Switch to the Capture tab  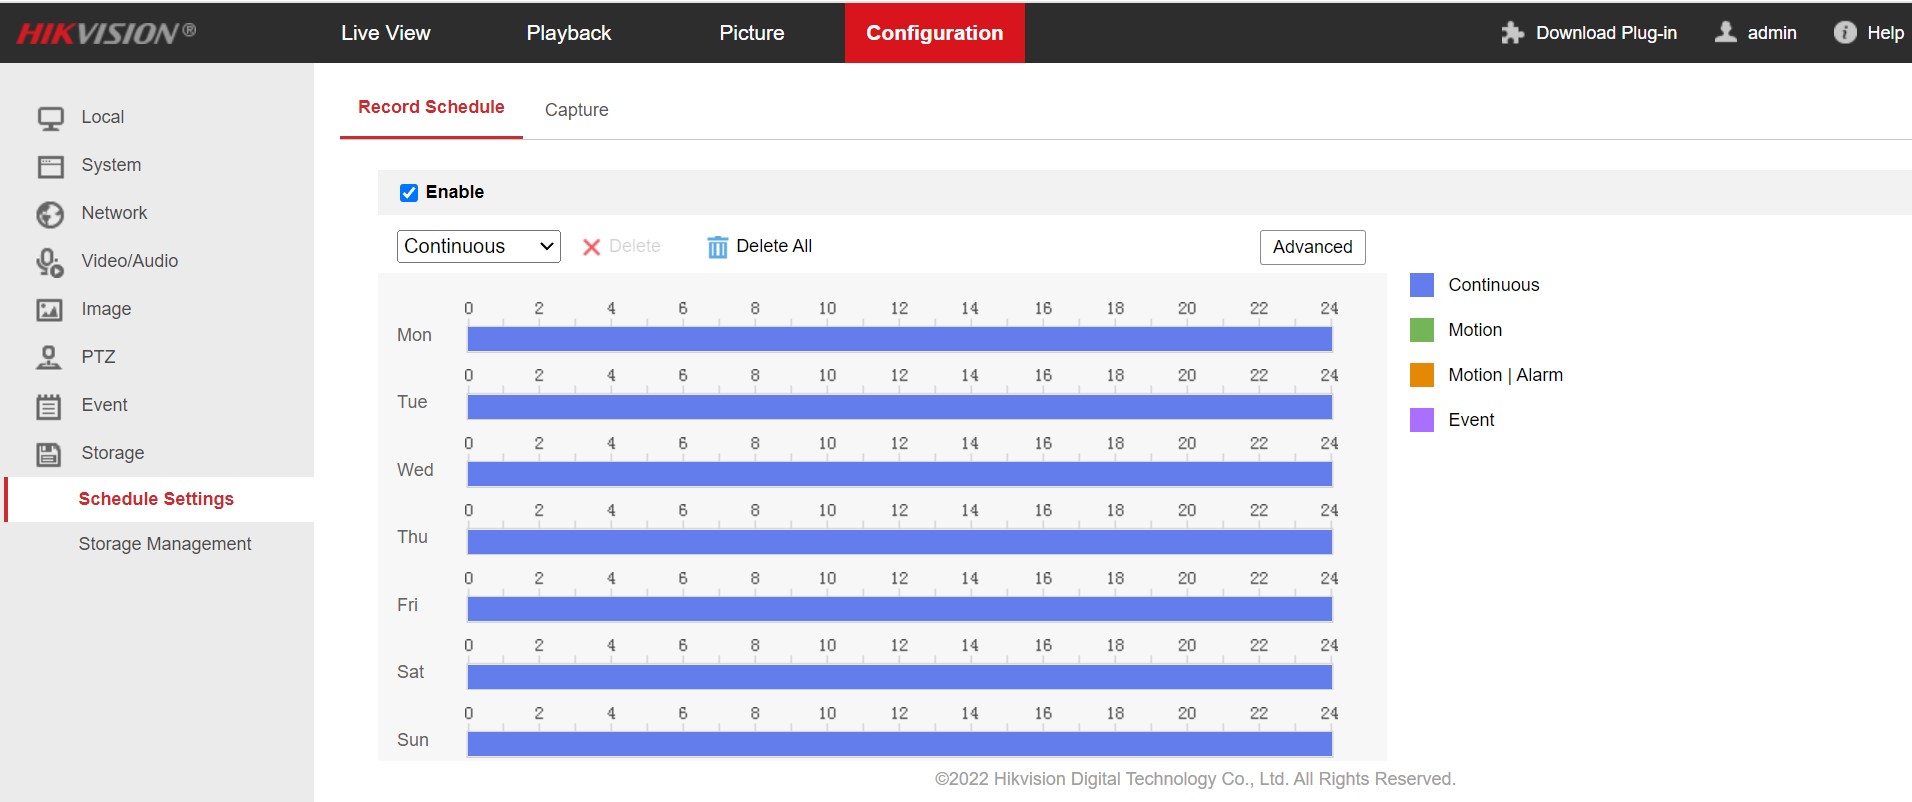point(576,110)
